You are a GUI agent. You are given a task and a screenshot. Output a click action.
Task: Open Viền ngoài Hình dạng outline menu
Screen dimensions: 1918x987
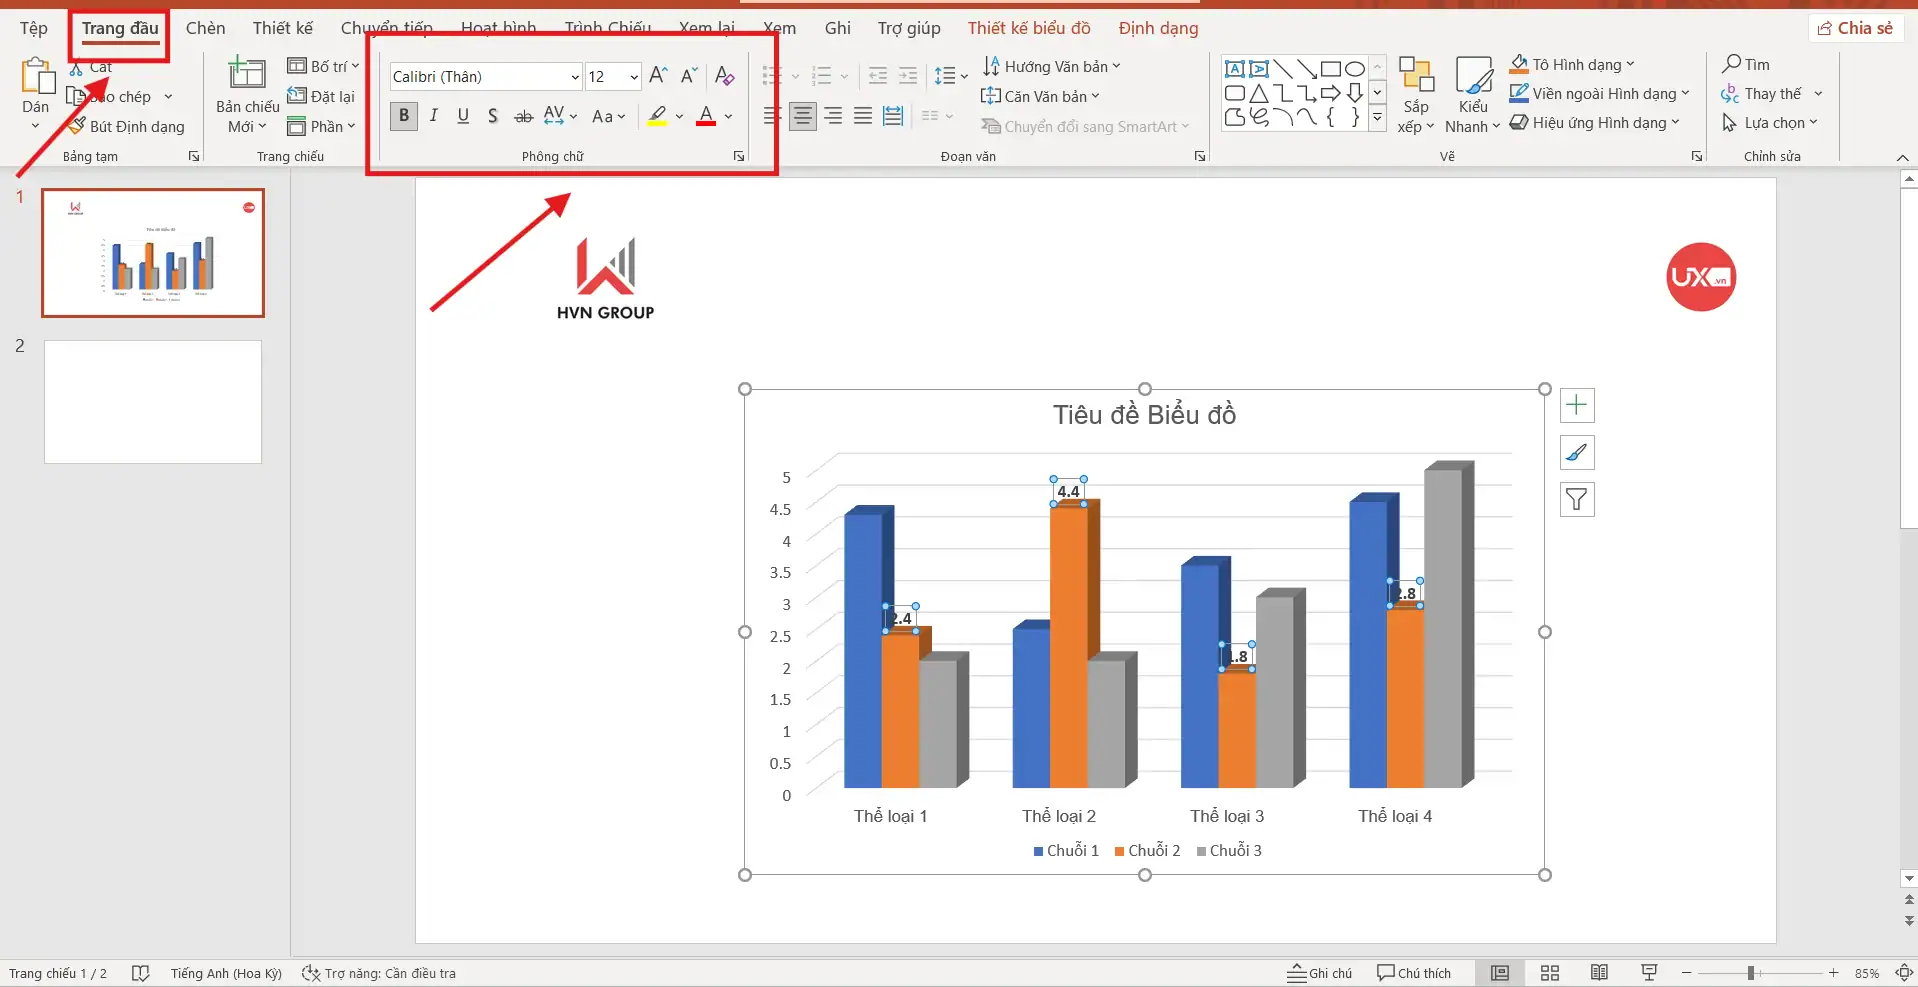[x=1600, y=93]
